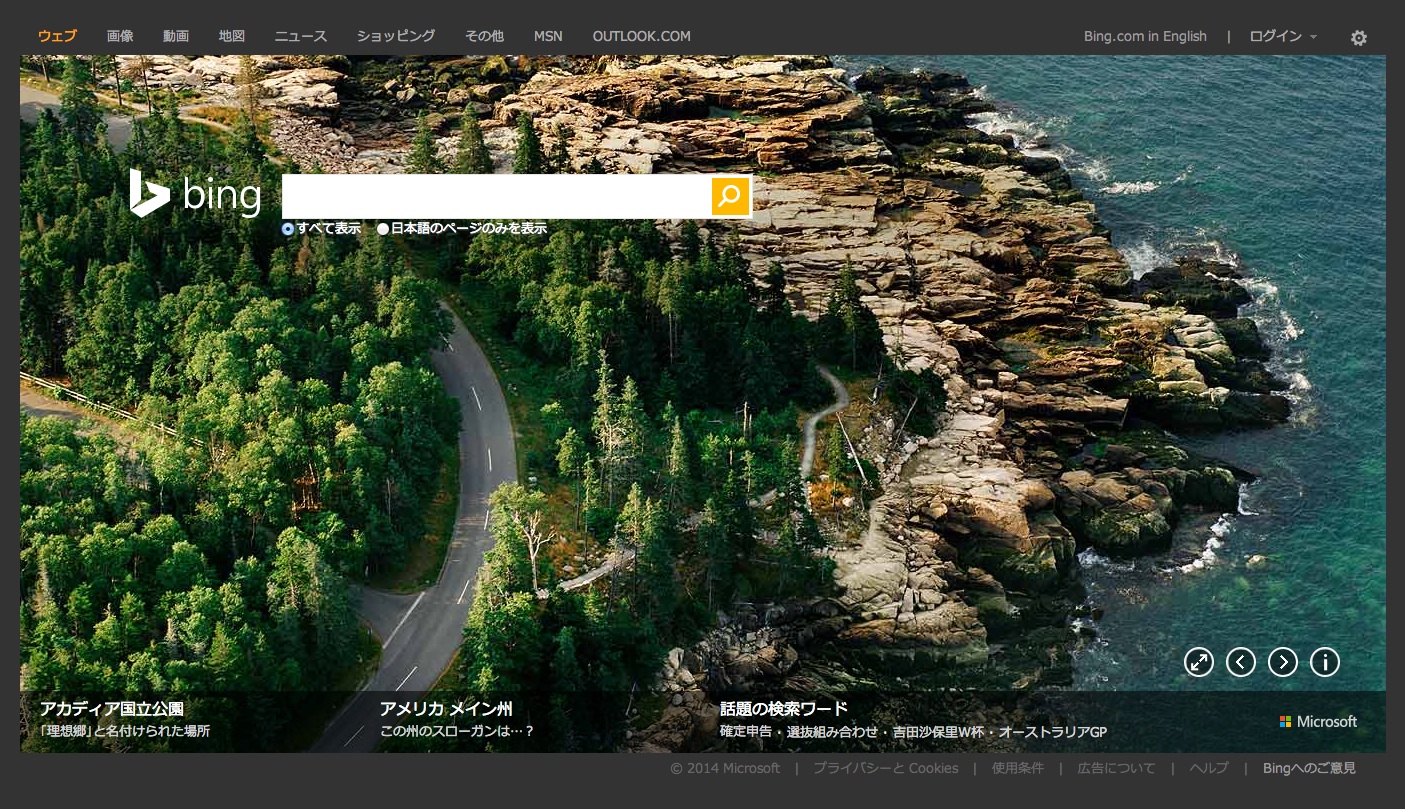1405x809 pixels.
Task: Open the プライバシーと Cookies link
Action: pyautogui.click(x=885, y=768)
